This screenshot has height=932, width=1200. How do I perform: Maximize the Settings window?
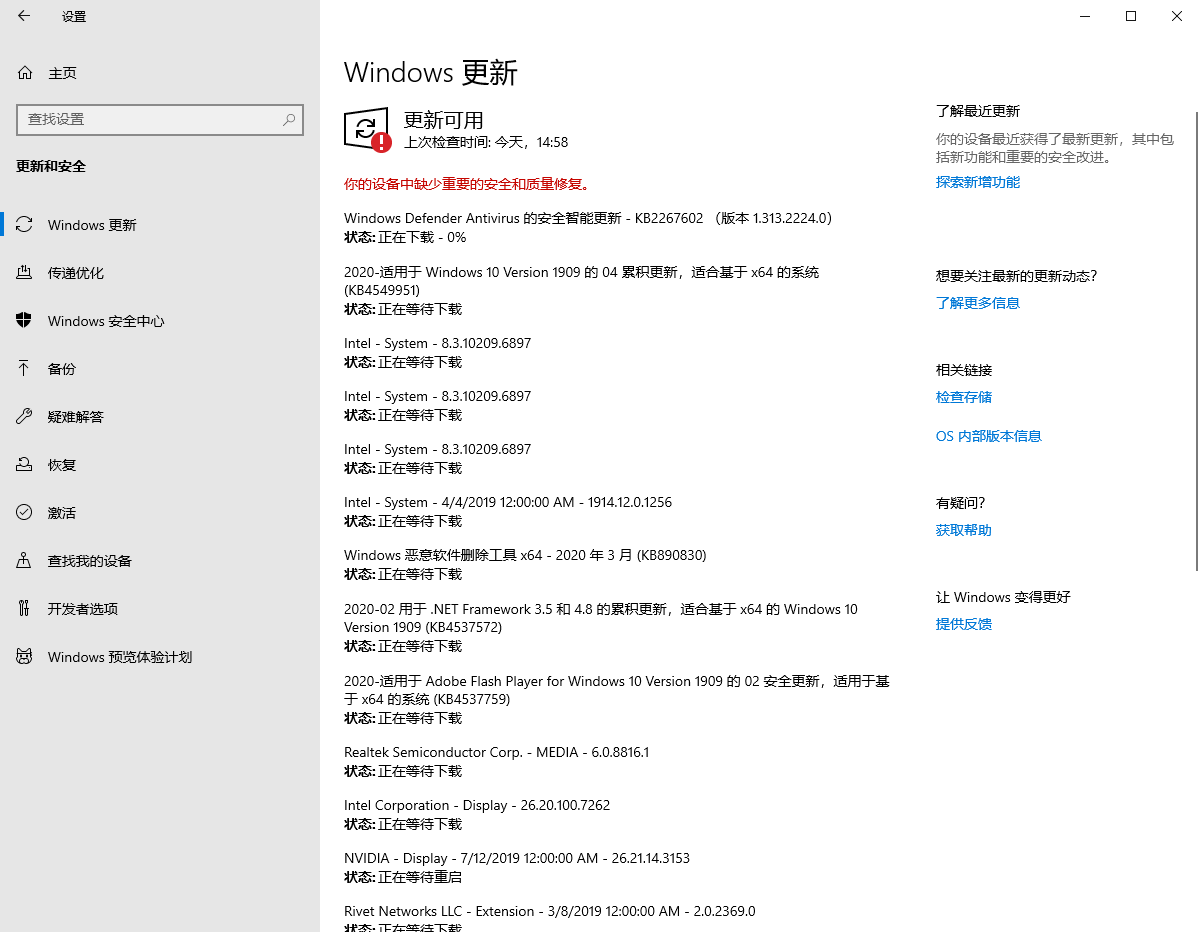[1131, 16]
